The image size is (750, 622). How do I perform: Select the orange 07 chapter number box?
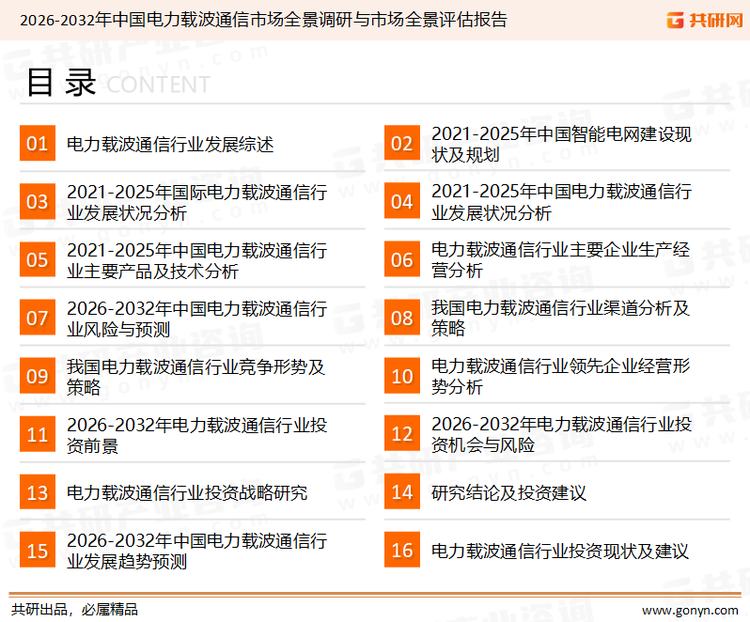pos(37,318)
